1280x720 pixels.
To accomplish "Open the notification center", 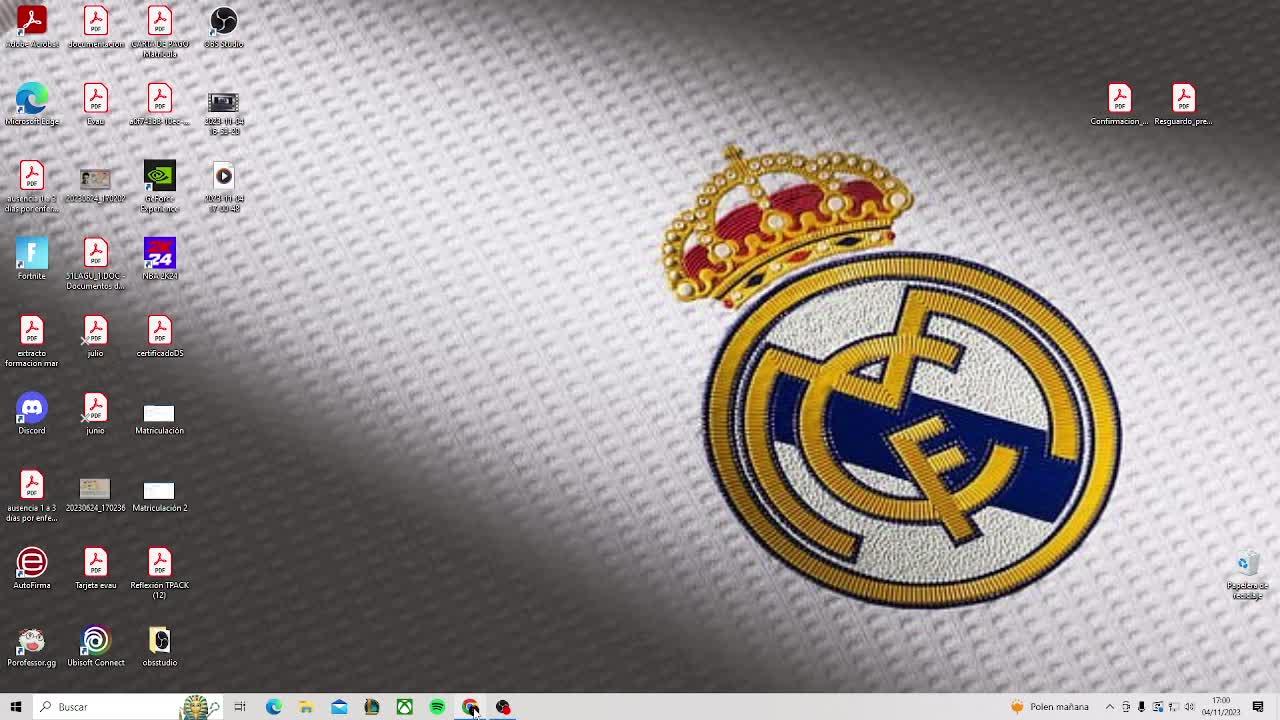I will tap(1258, 707).
